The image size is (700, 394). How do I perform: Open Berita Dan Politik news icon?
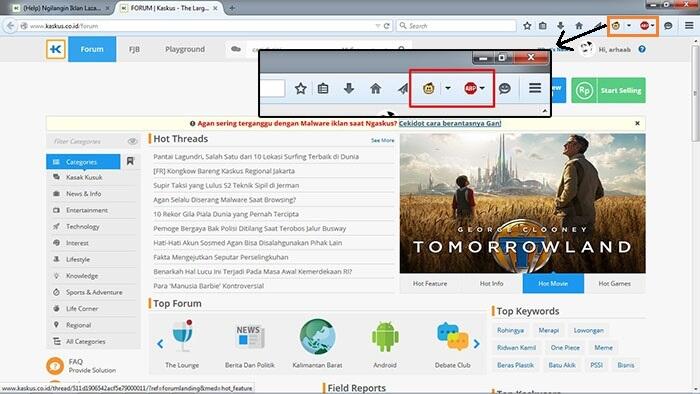pos(250,336)
